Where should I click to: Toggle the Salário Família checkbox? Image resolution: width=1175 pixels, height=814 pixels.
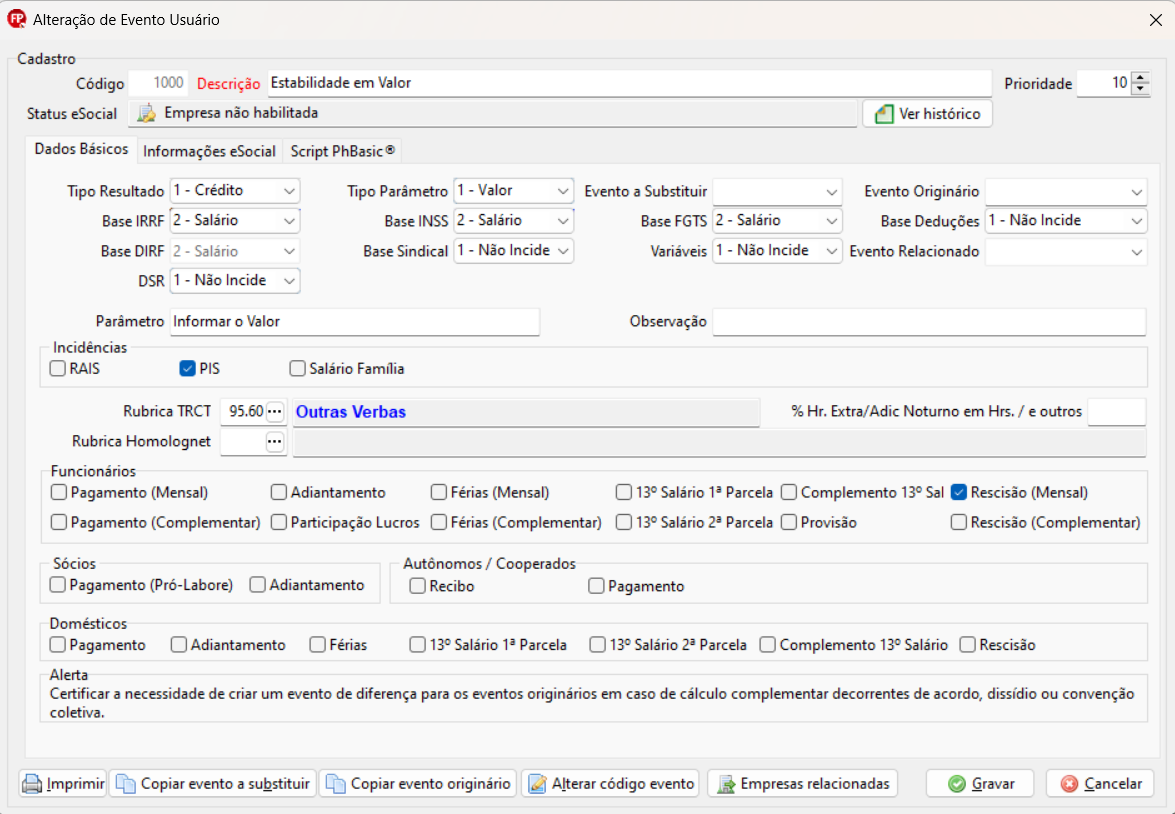tap(297, 369)
